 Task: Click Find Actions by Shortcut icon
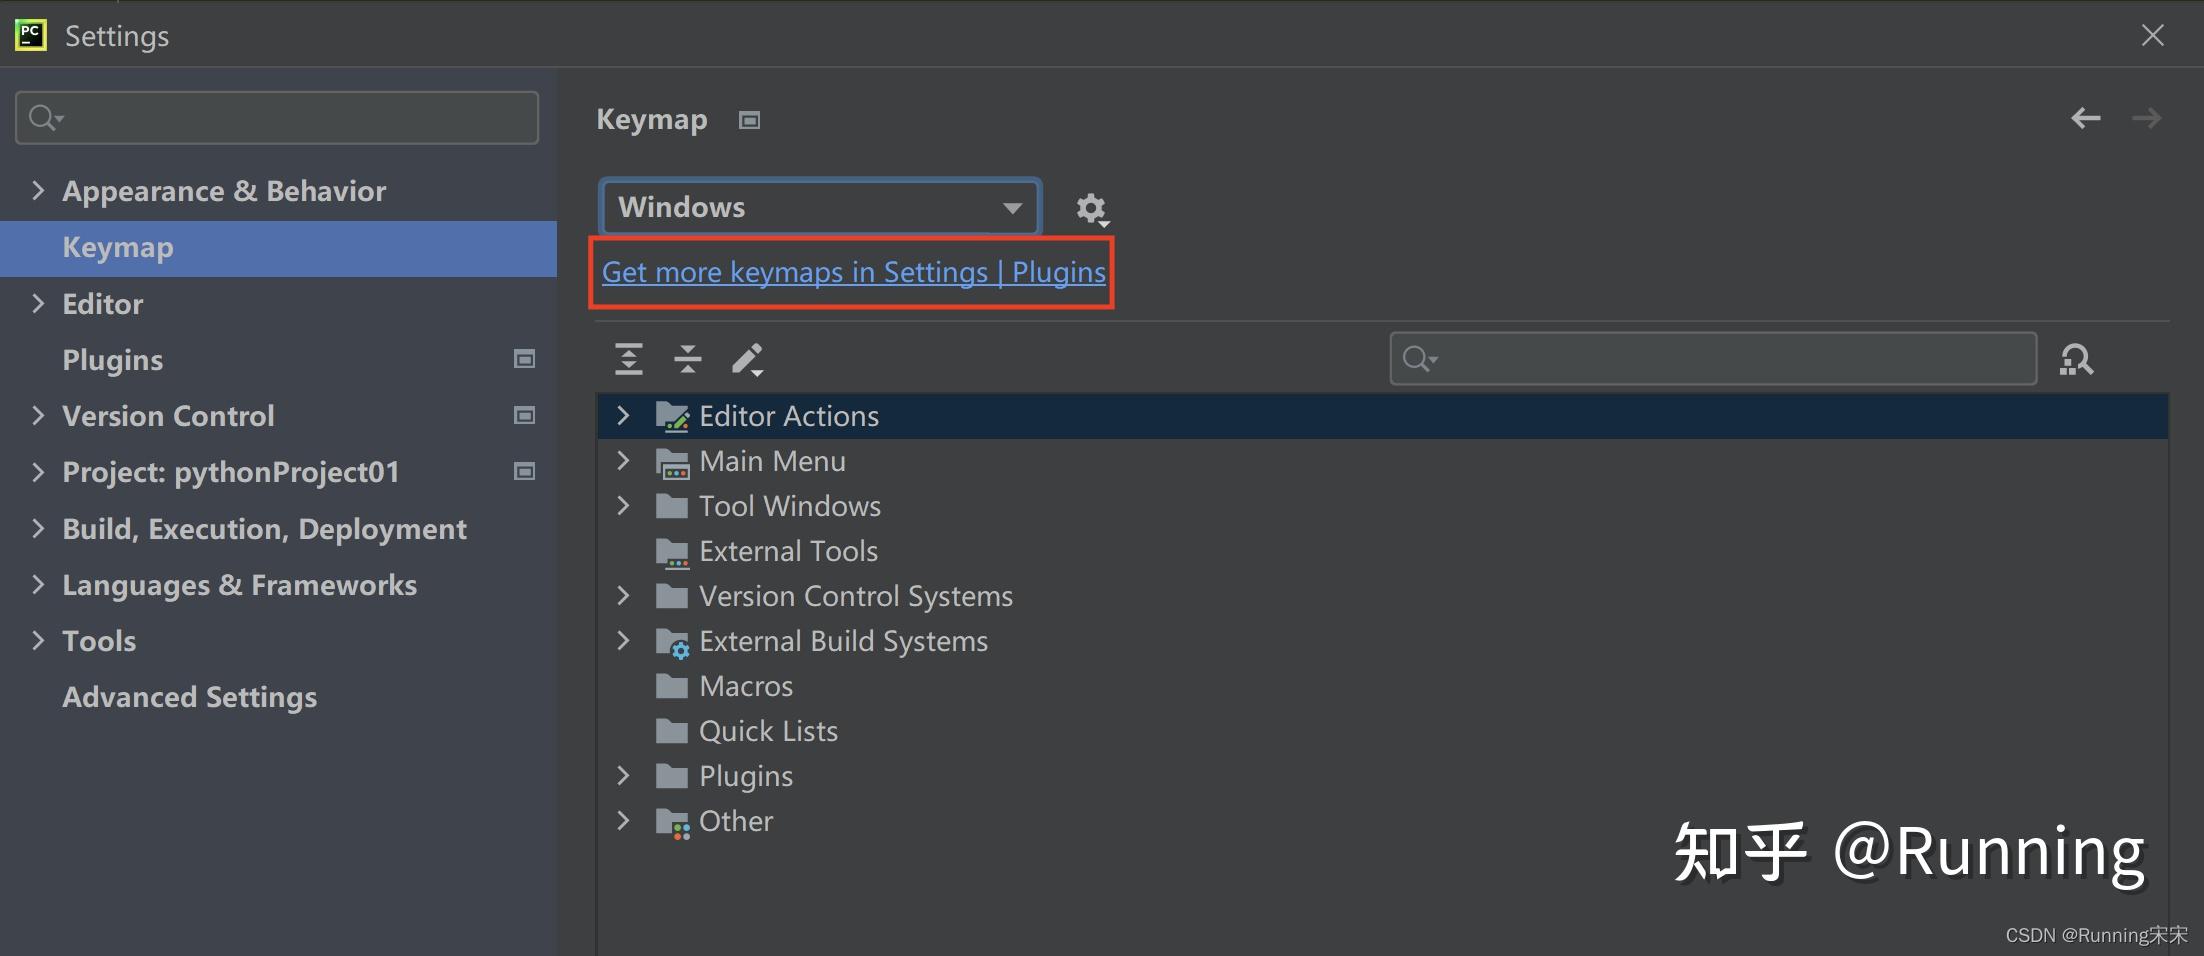click(2076, 359)
